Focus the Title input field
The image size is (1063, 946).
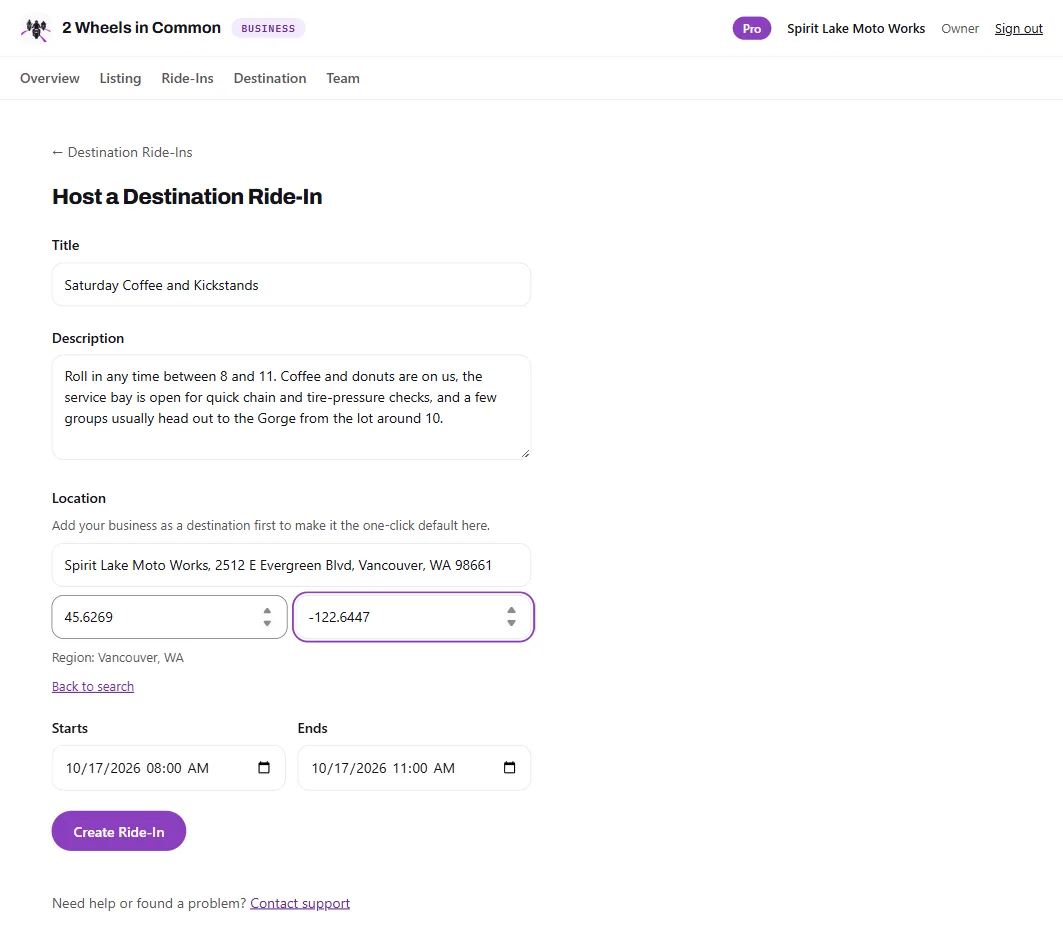[x=291, y=285]
